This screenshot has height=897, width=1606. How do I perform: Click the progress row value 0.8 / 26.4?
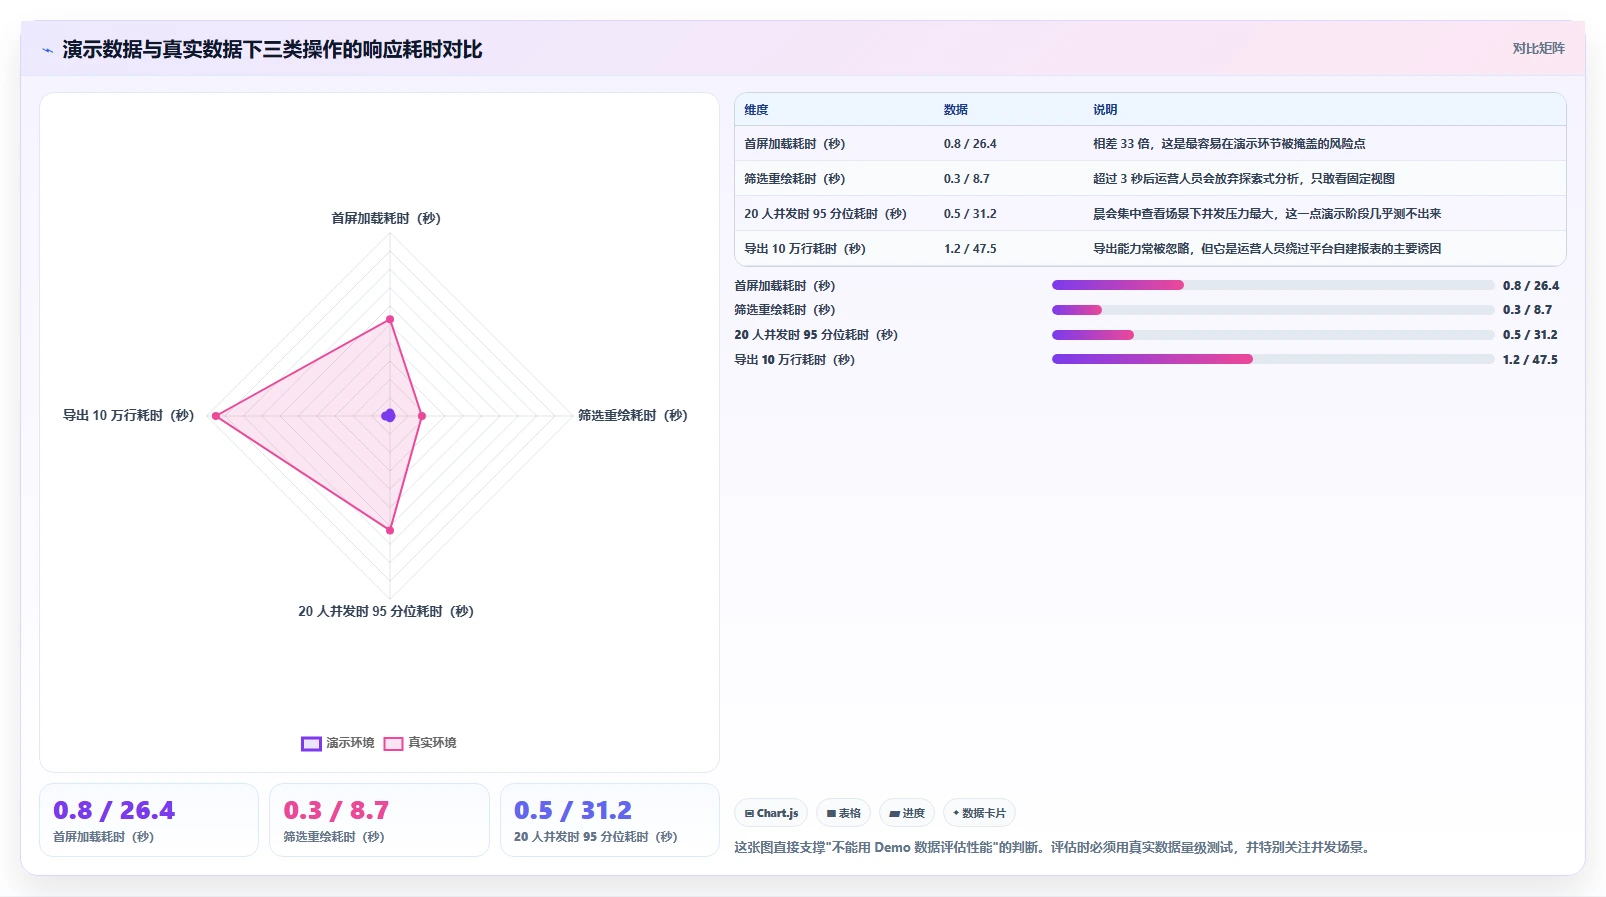tap(1531, 286)
